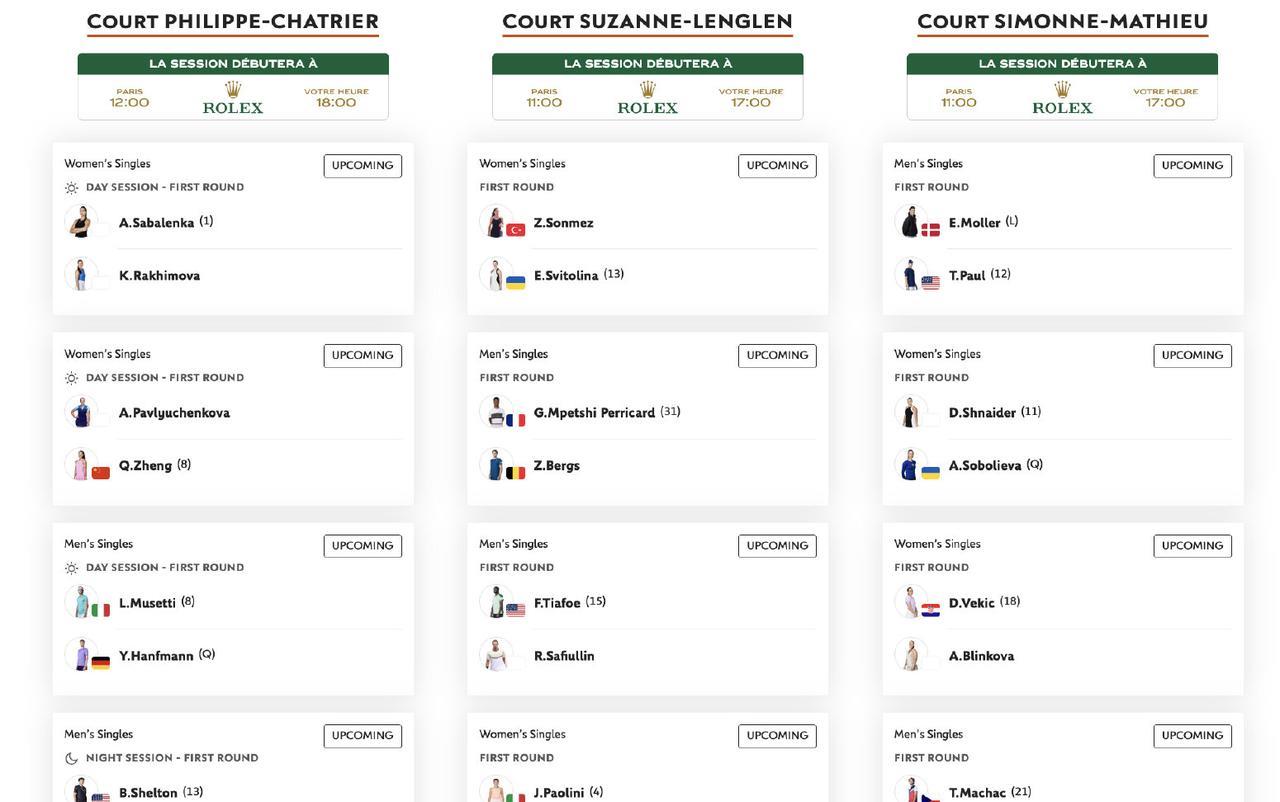
Task: Open the Court Suzanne-Lenglen heading
Action: pos(648,21)
